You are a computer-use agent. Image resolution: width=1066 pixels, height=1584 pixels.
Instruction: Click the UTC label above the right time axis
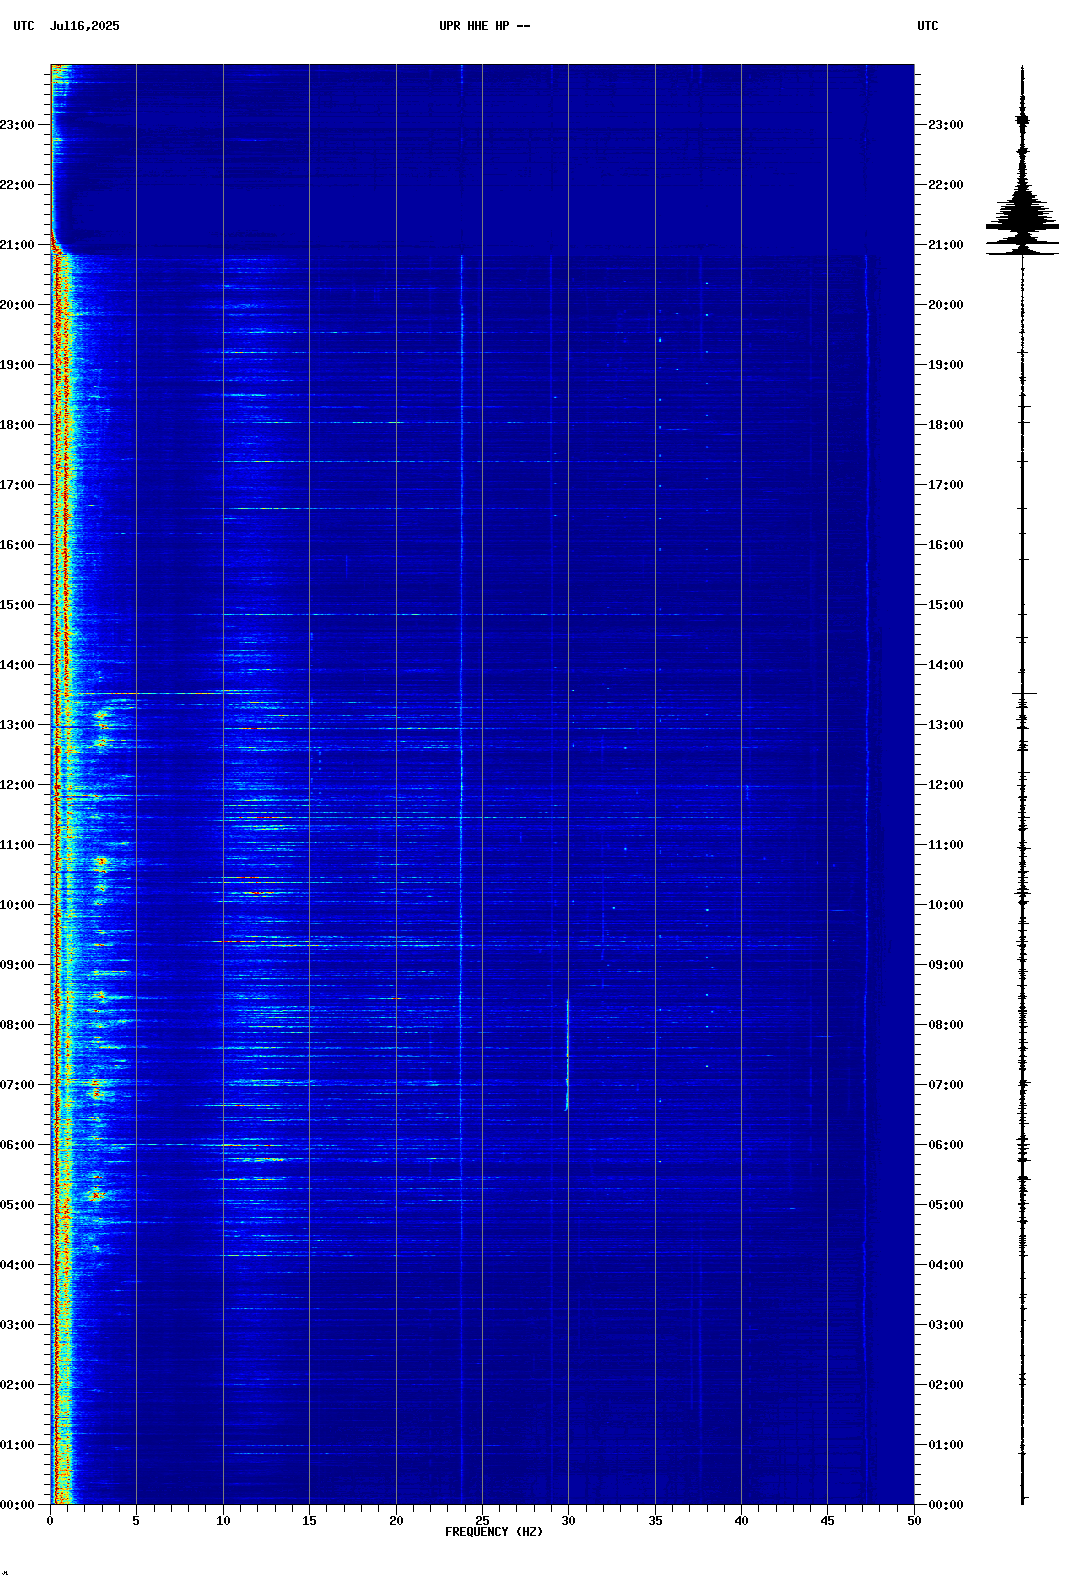tap(928, 26)
